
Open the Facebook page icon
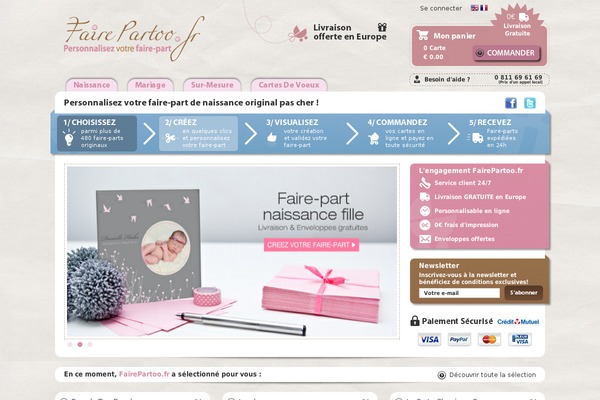[x=510, y=103]
